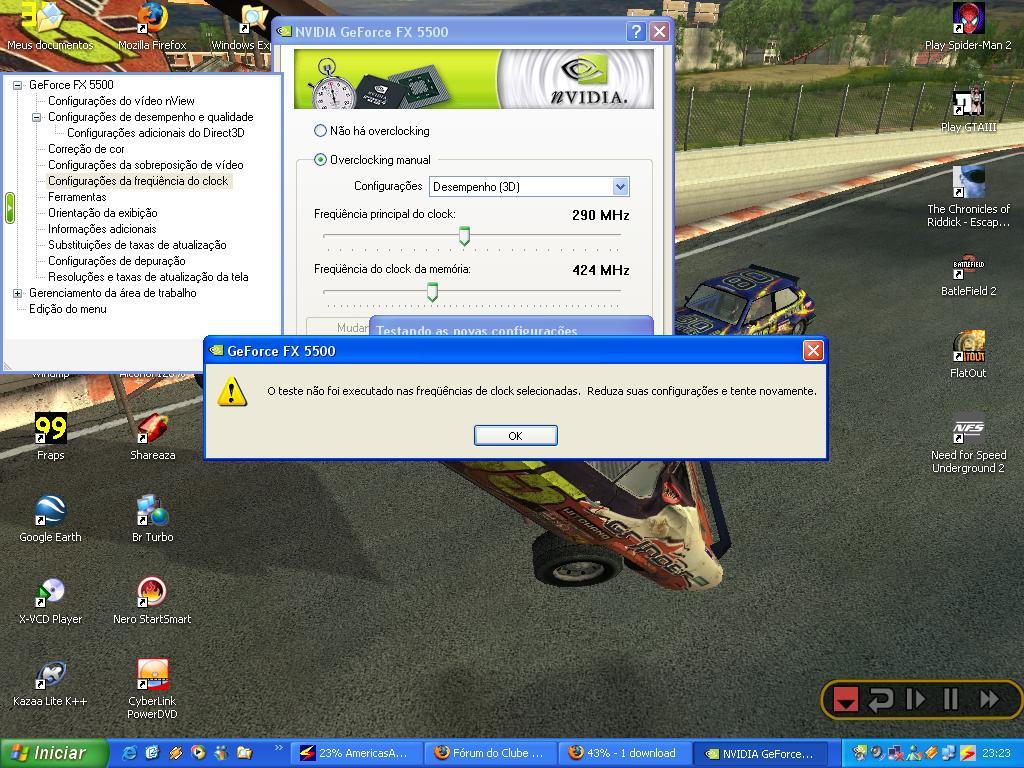Select Configurações da freqüência do clock
The width and height of the screenshot is (1024, 768).
point(138,181)
